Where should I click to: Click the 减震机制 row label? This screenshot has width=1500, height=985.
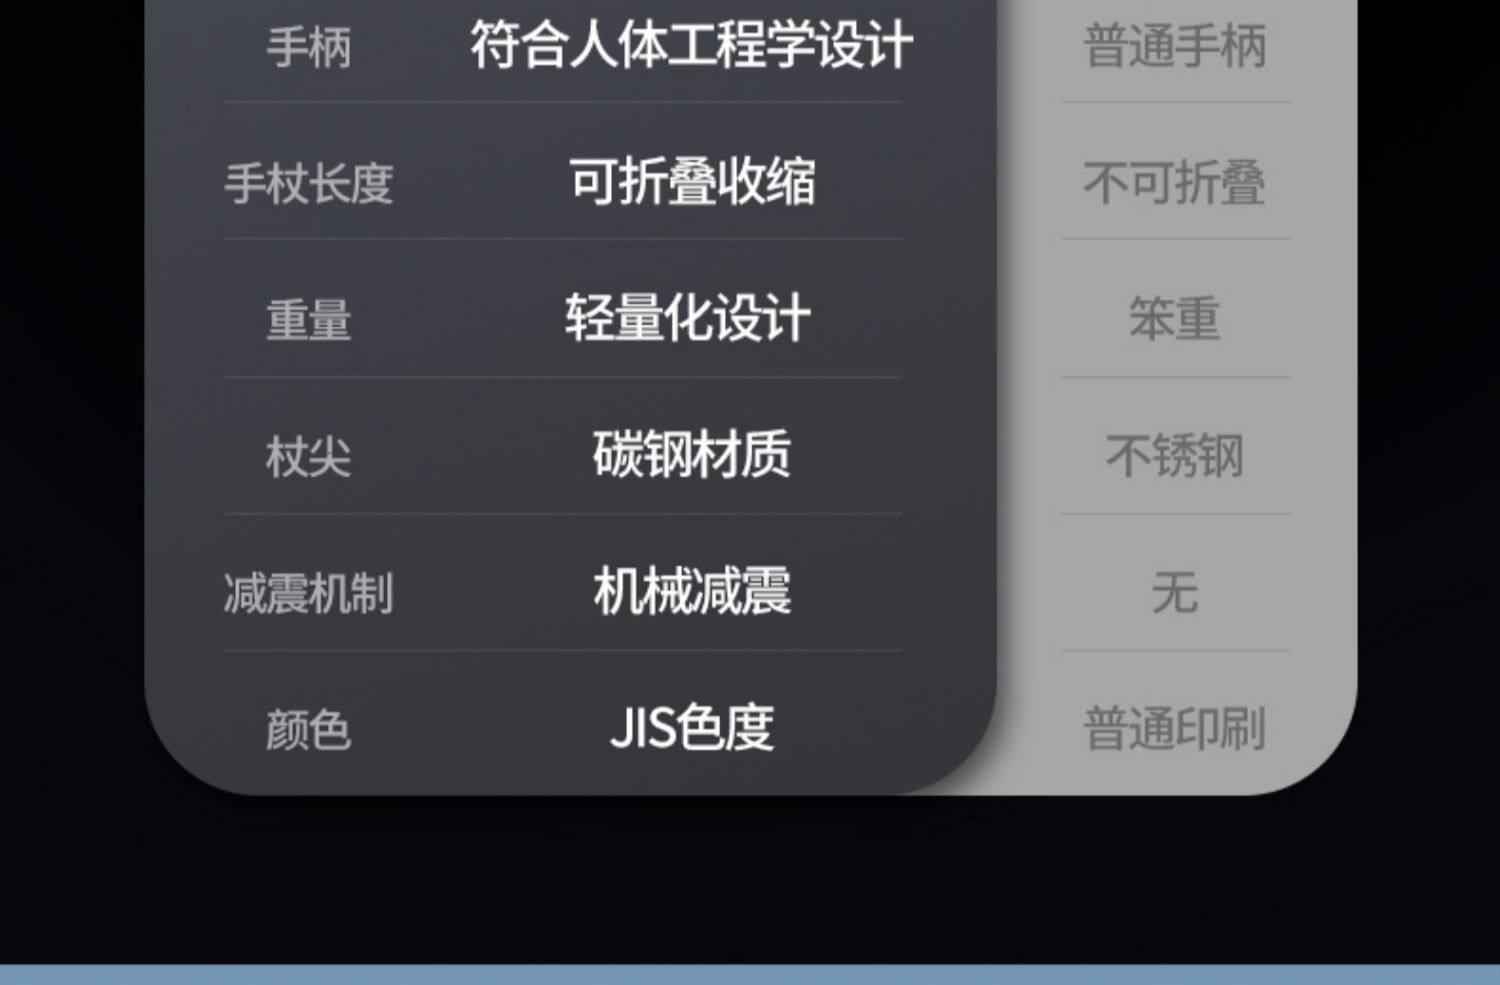click(309, 594)
